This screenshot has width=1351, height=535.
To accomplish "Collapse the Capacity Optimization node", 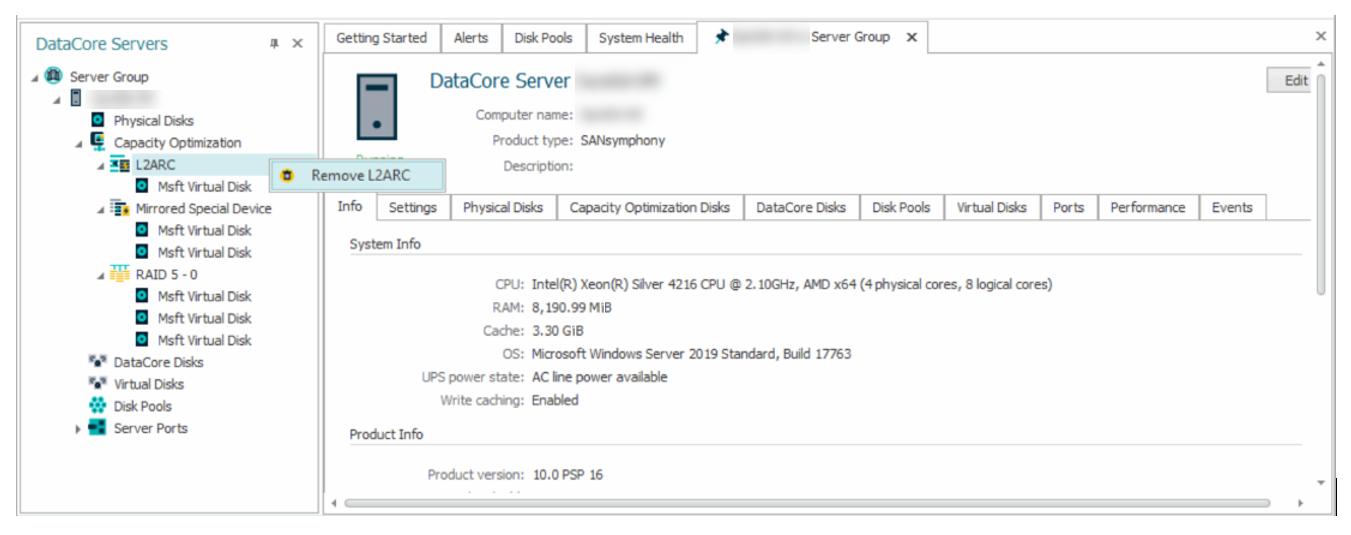I will coord(79,144).
